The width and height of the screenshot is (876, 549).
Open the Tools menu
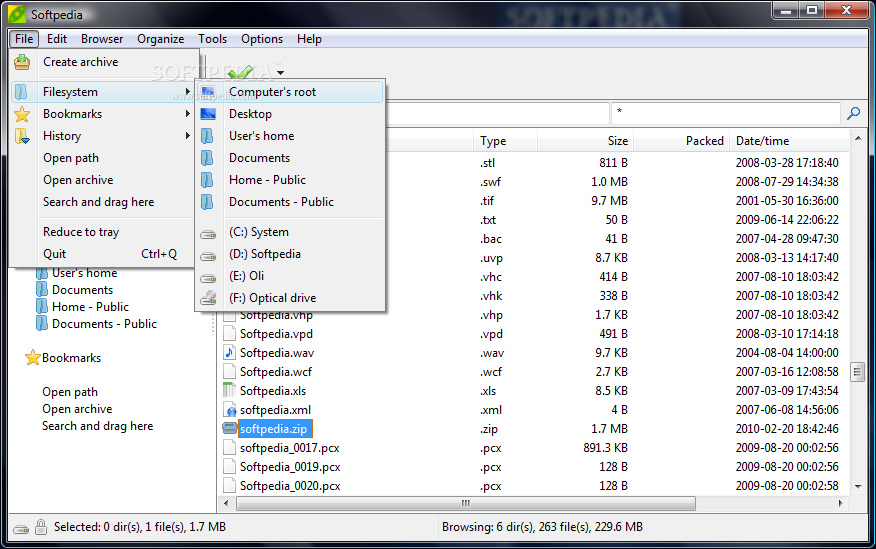tap(212, 39)
